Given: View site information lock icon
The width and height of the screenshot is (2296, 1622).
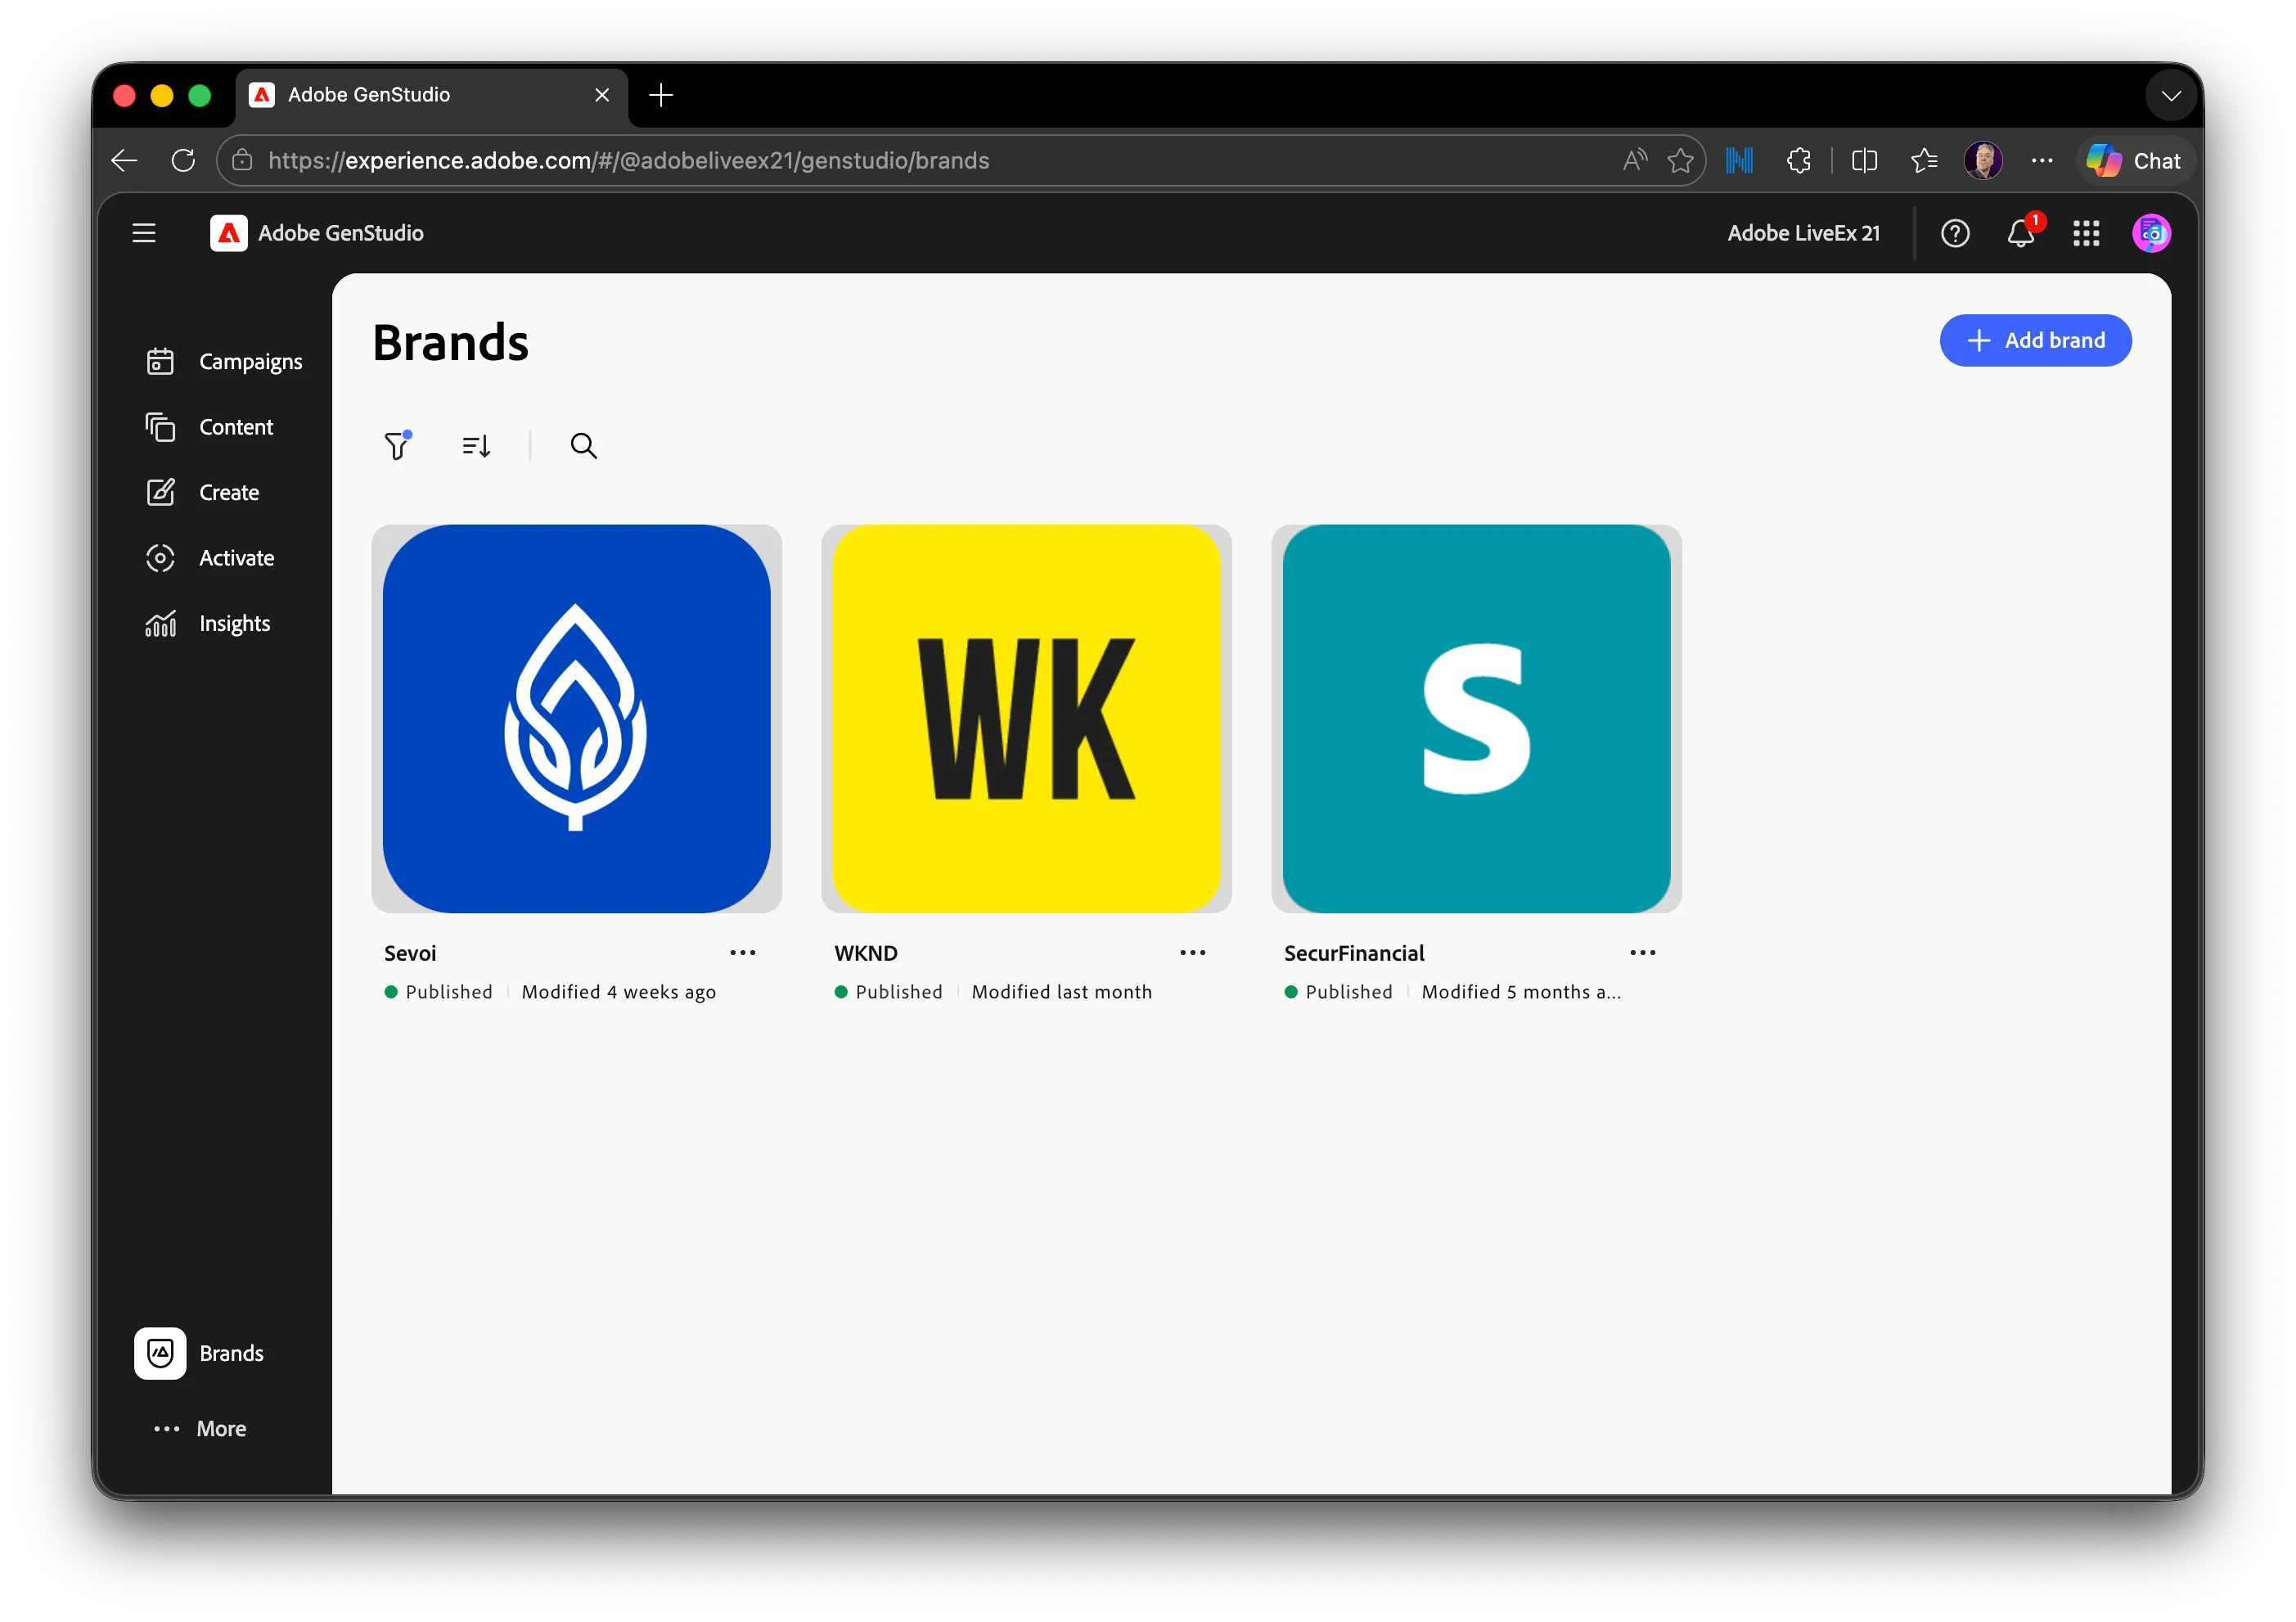Looking at the screenshot, I should click(x=242, y=160).
